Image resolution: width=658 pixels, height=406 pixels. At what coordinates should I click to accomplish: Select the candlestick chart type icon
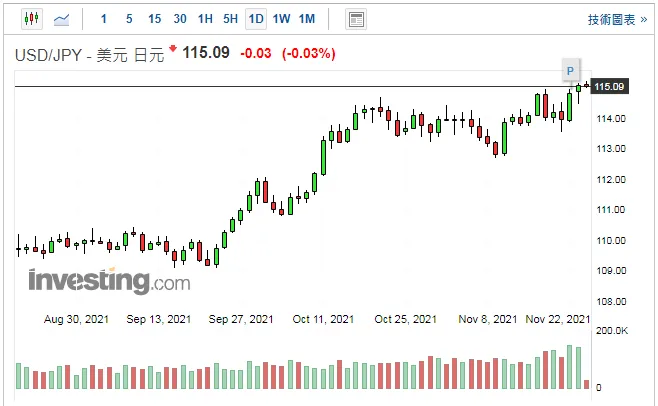tap(32, 19)
